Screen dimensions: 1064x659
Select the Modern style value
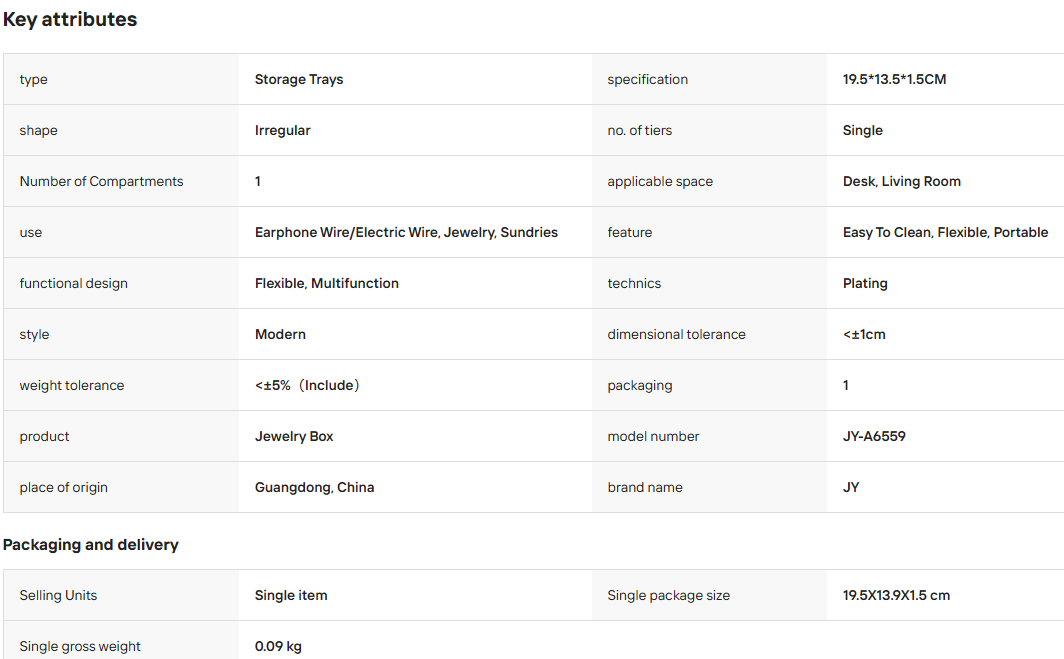(x=280, y=334)
